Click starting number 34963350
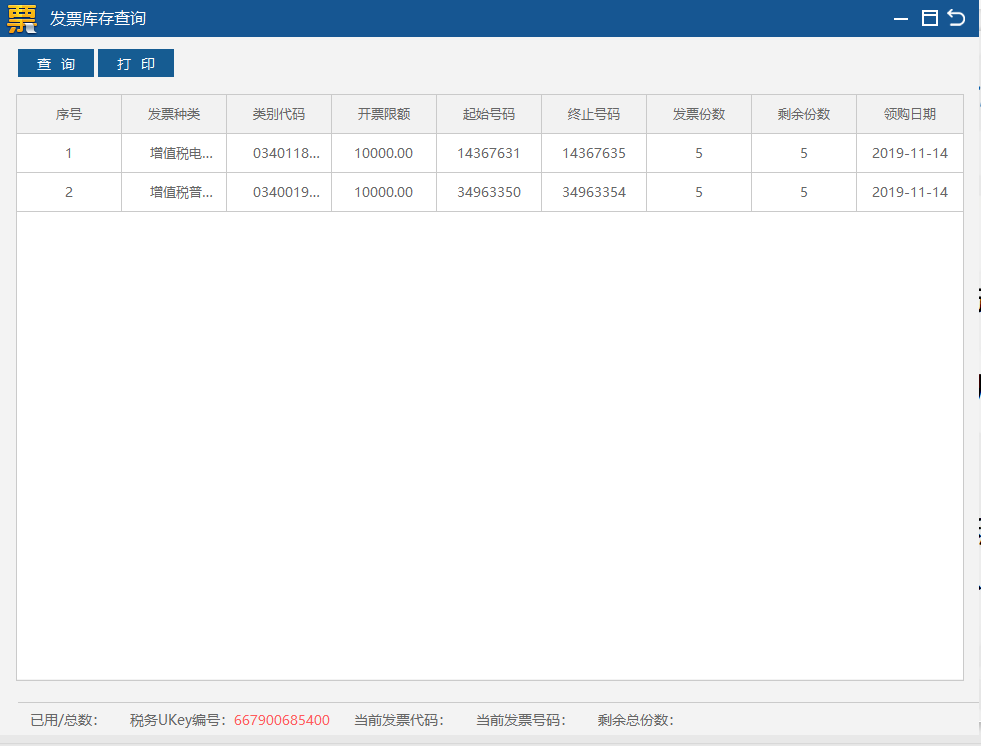 point(489,192)
